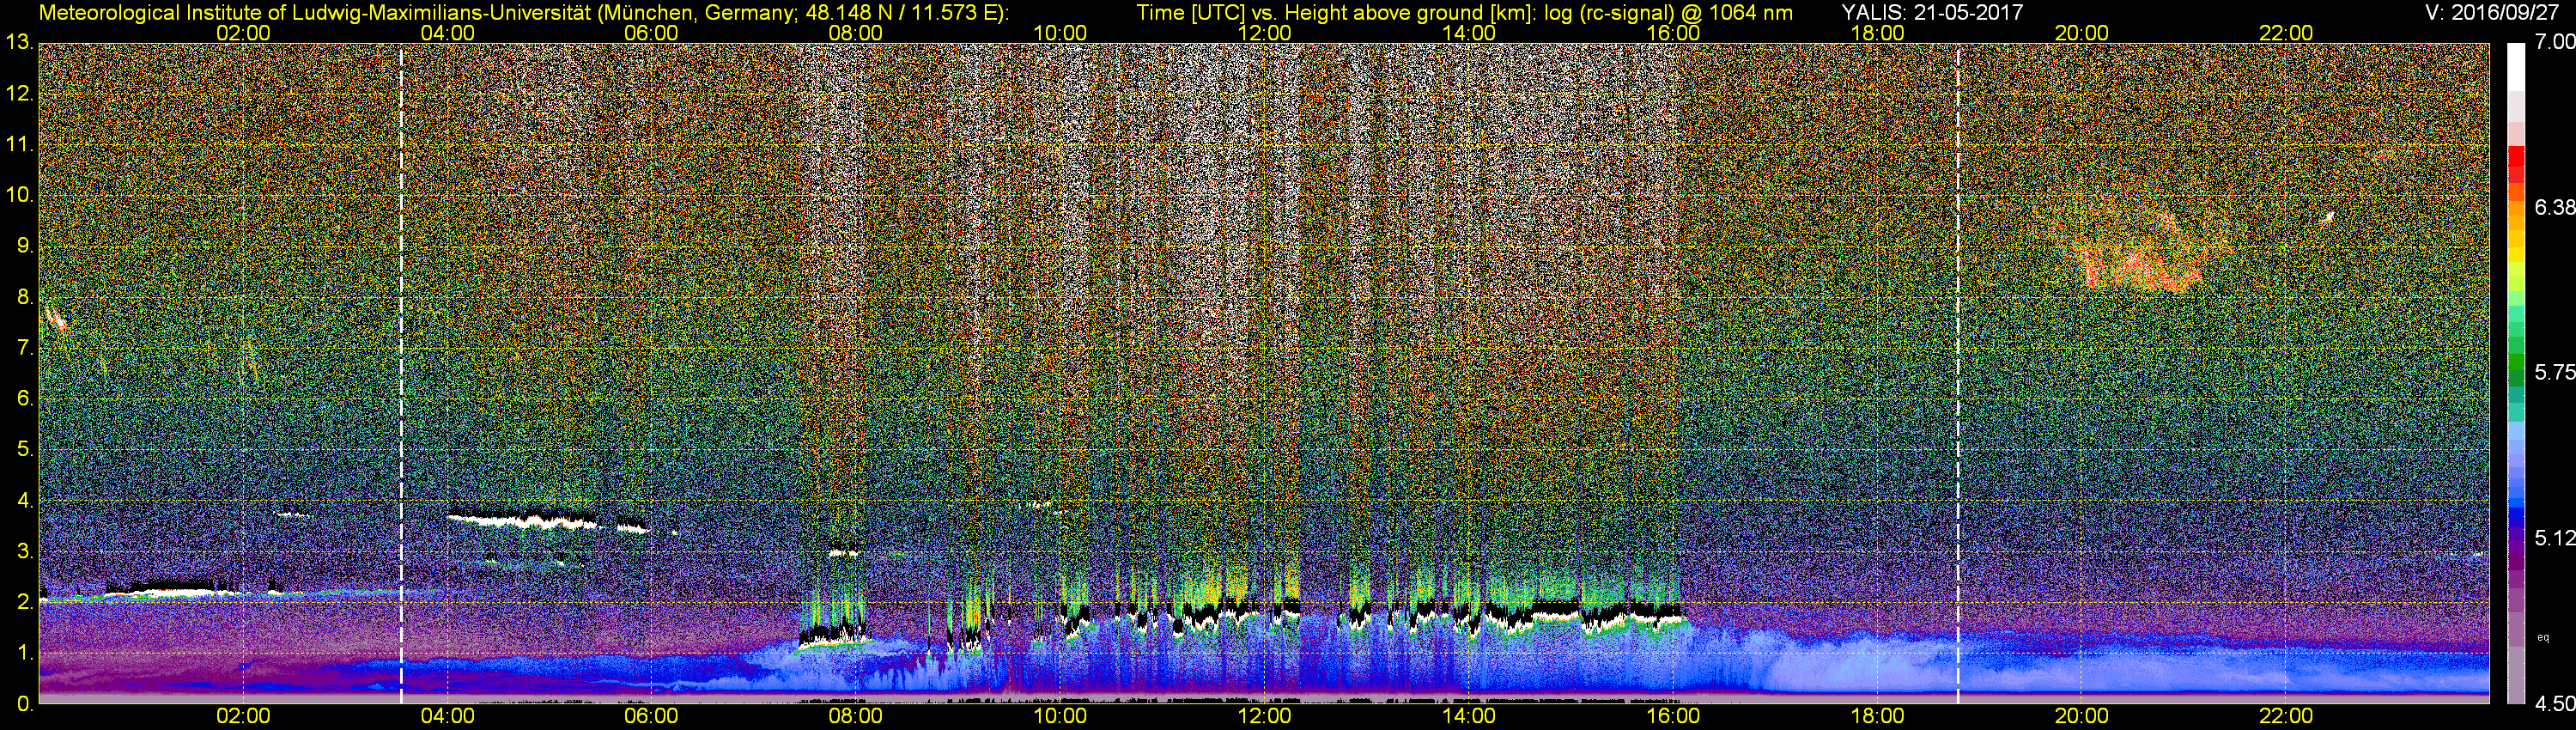Select the 22:00 label on top time axis
Screen dimensions: 2576x730
[x=2286, y=33]
